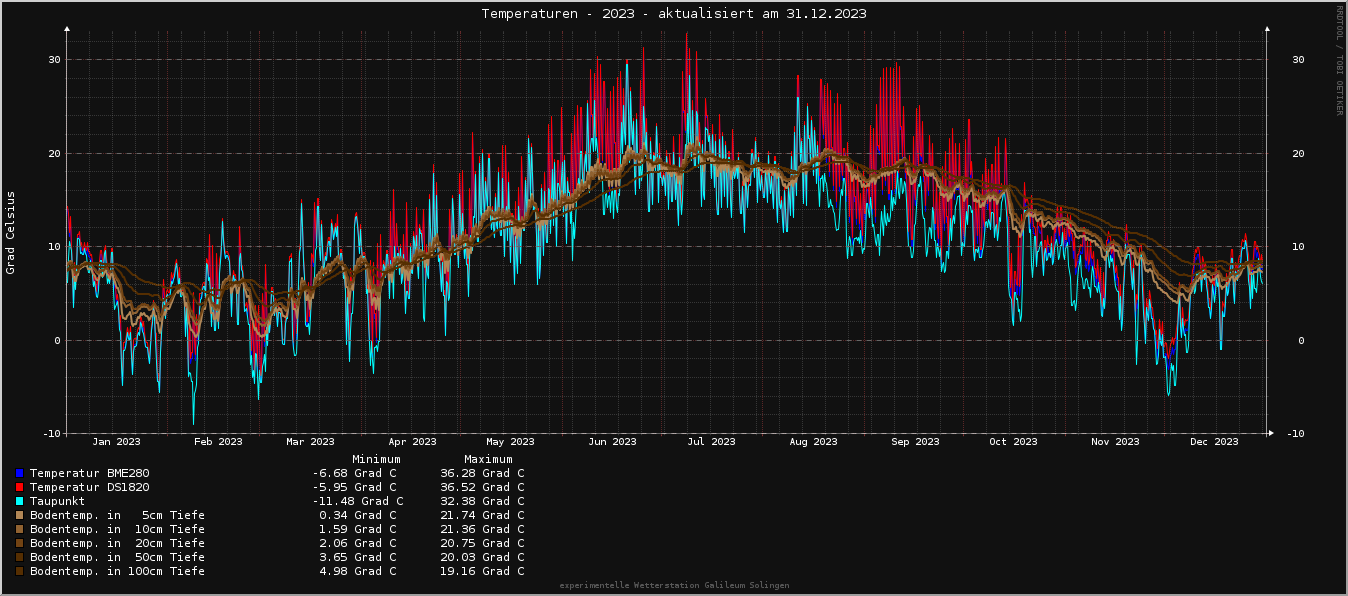This screenshot has width=1348, height=596.
Task: Select the Bodentemp. 100cm Tiefe color swatch
Action: [x=19, y=571]
